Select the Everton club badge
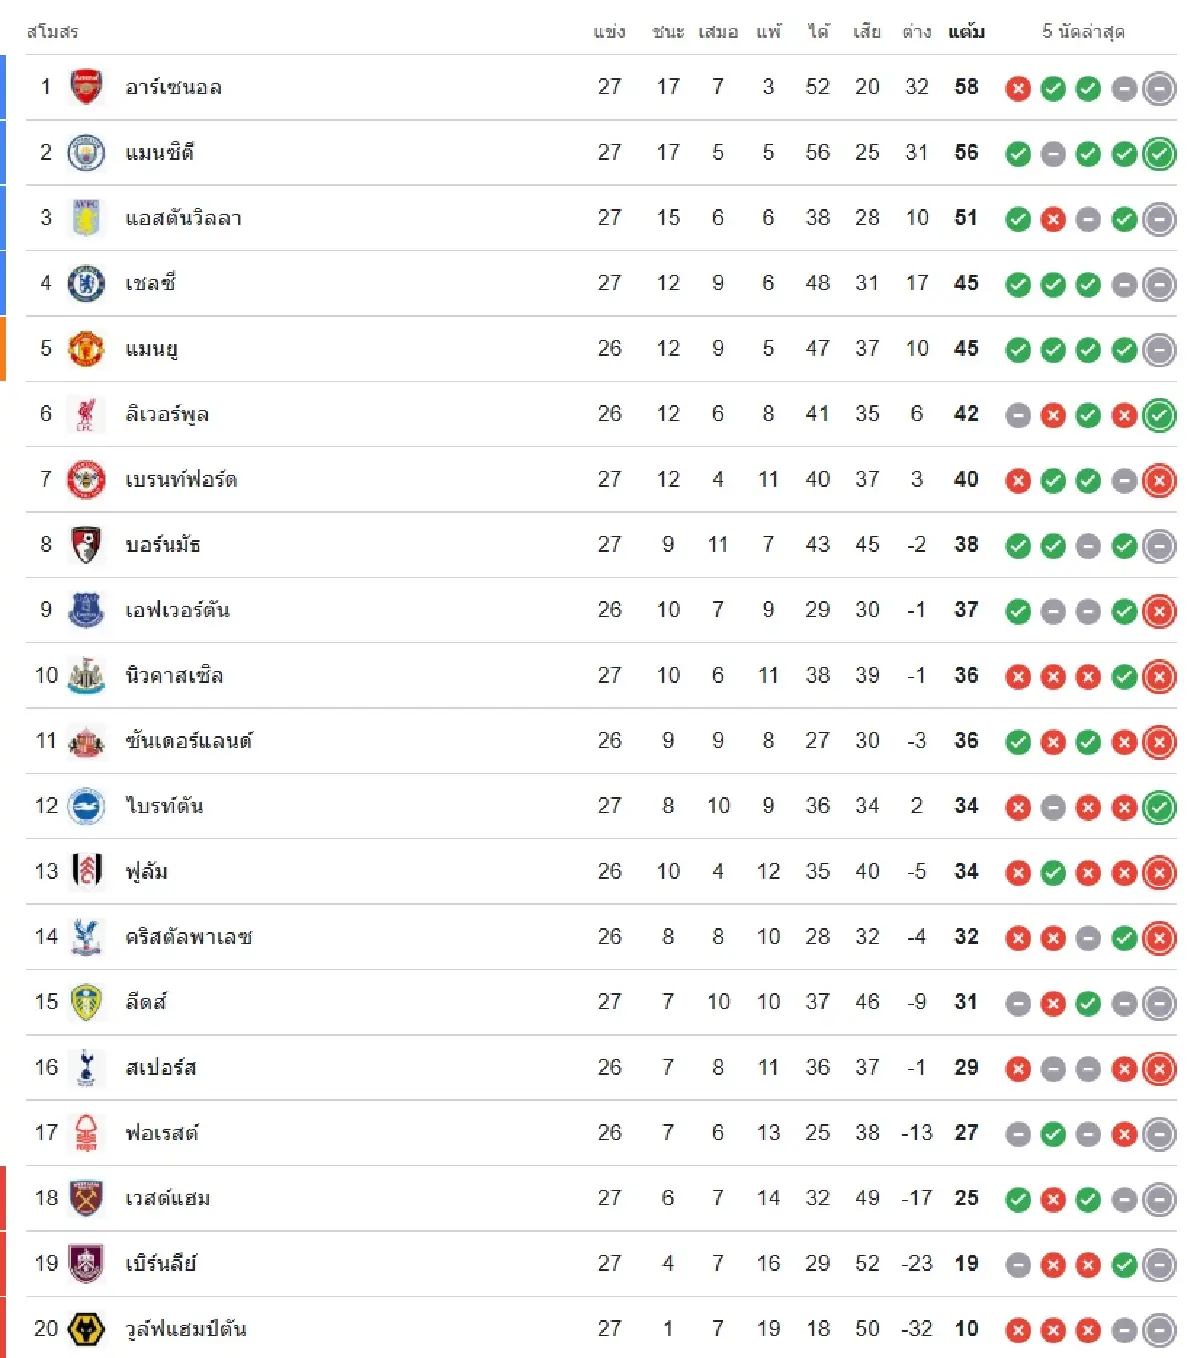 (86, 610)
